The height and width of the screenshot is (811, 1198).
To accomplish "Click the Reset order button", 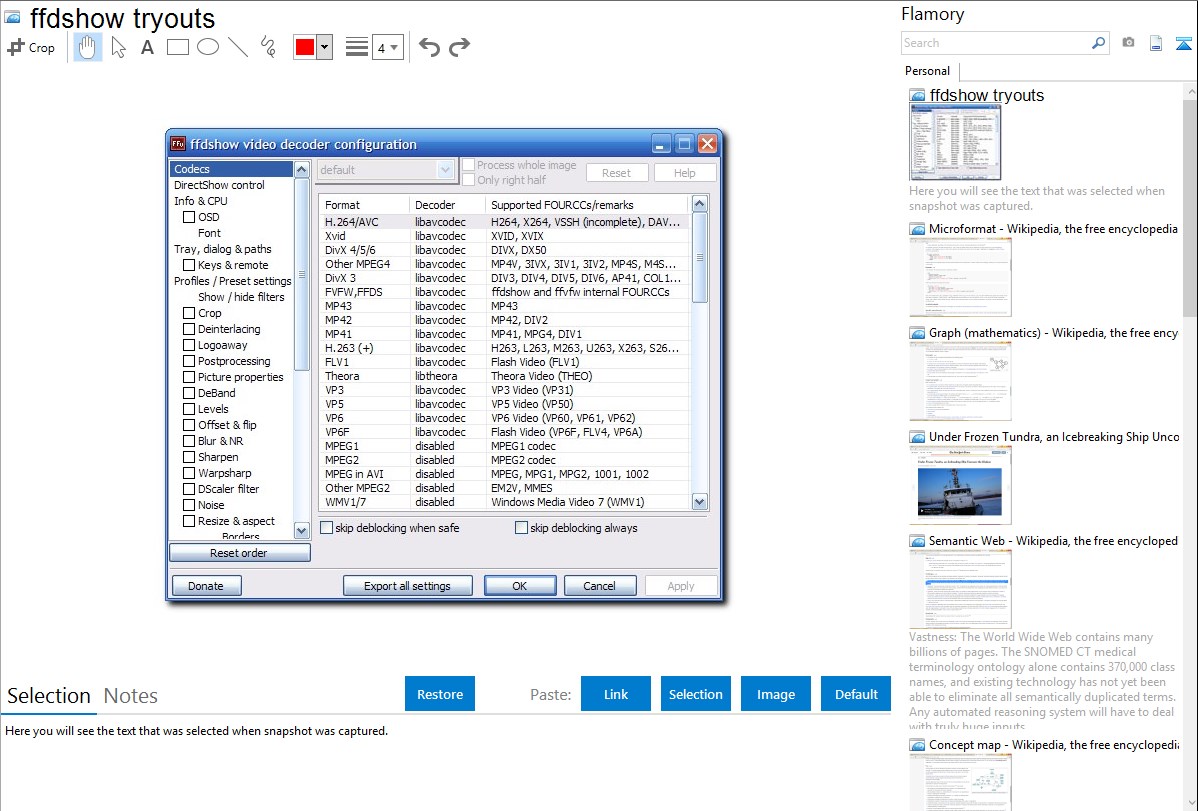I will click(x=239, y=553).
